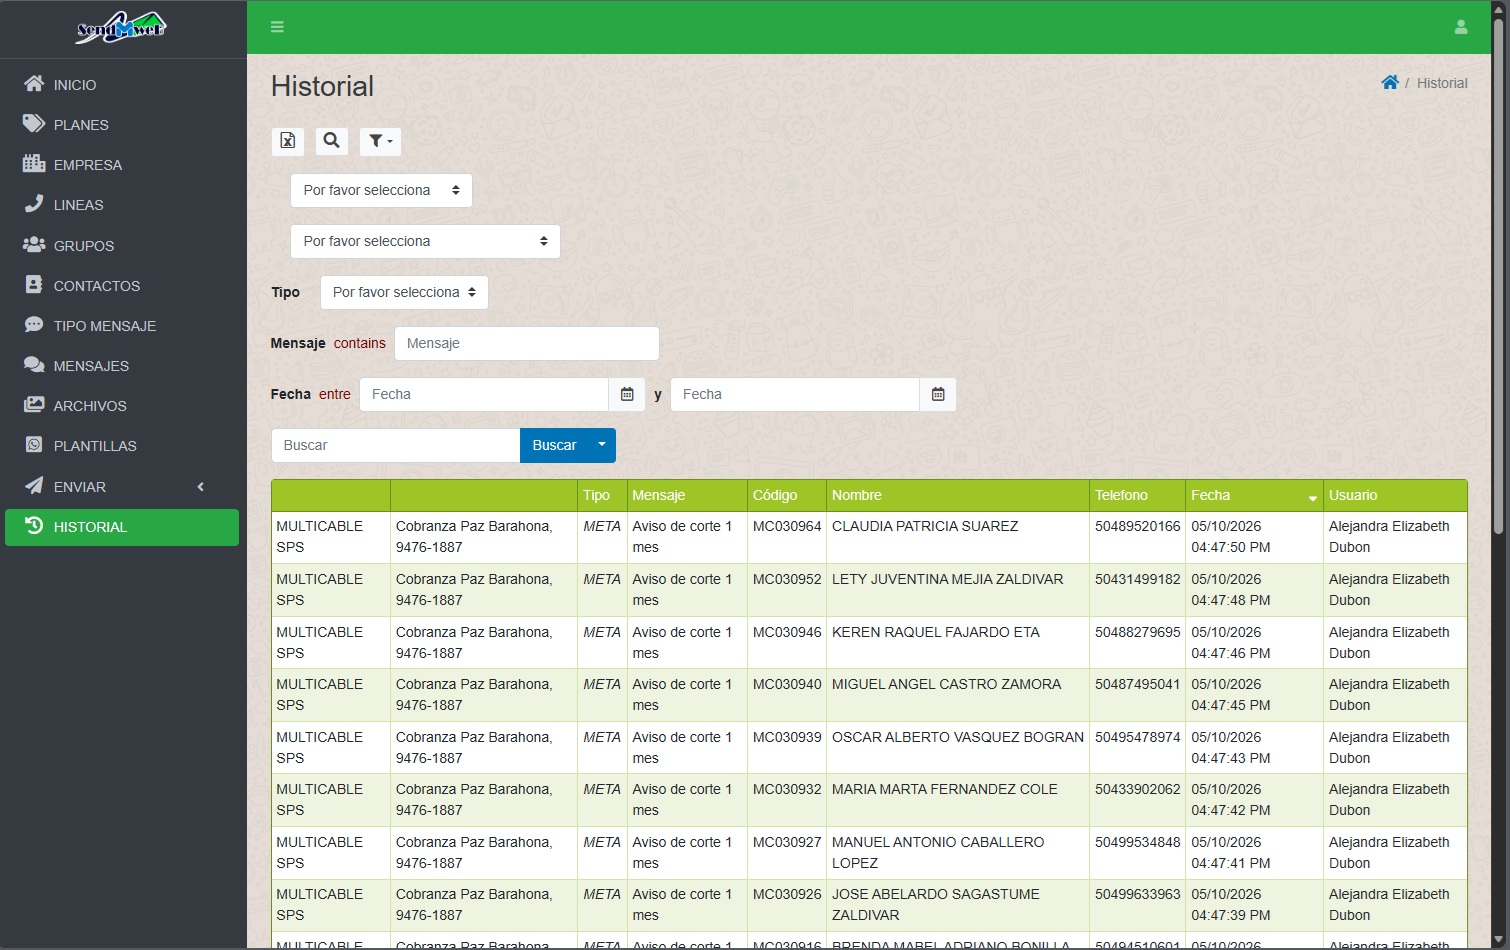Click the Excel export icon
The height and width of the screenshot is (950, 1510).
(x=288, y=141)
